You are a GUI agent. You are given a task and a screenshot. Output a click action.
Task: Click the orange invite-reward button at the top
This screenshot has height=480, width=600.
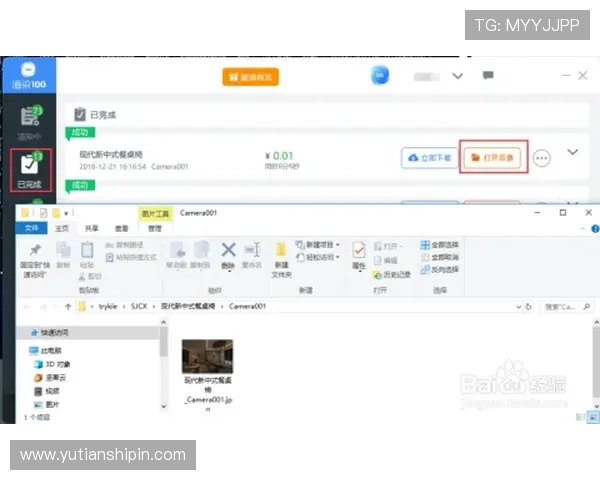click(x=250, y=77)
